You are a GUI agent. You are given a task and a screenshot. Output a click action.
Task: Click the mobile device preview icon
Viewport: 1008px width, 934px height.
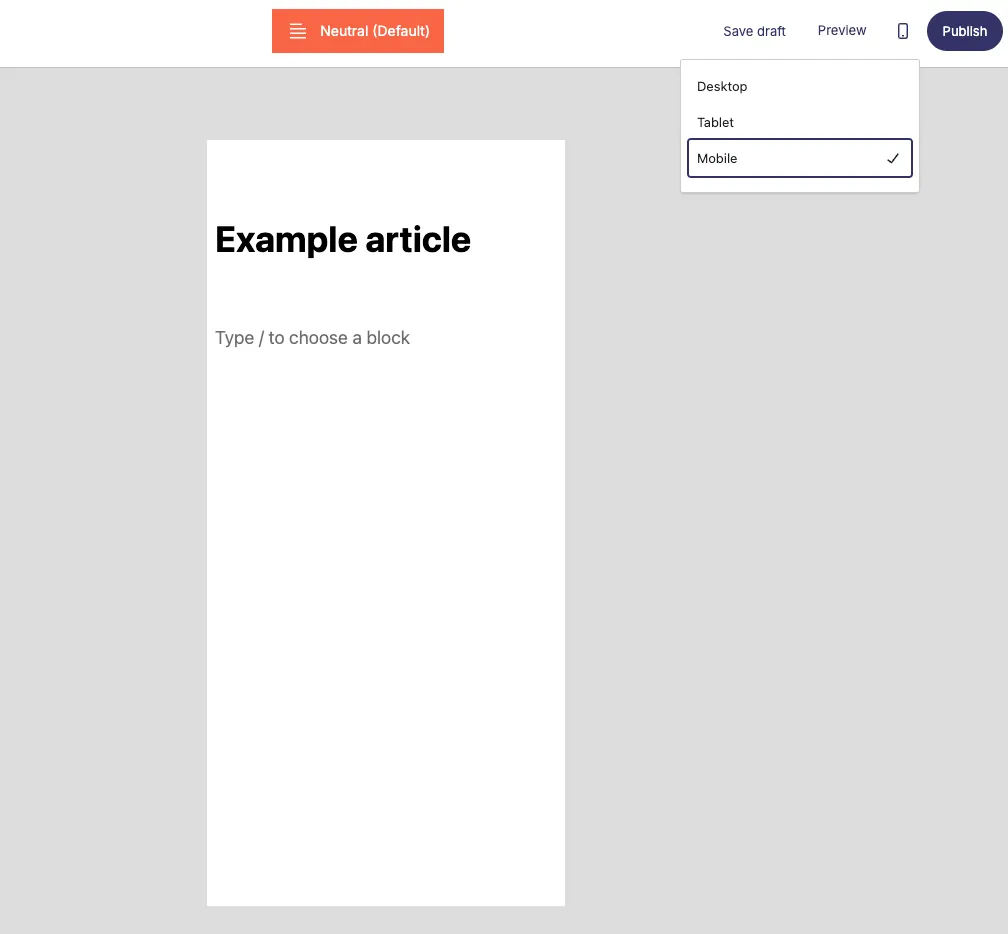(x=903, y=31)
